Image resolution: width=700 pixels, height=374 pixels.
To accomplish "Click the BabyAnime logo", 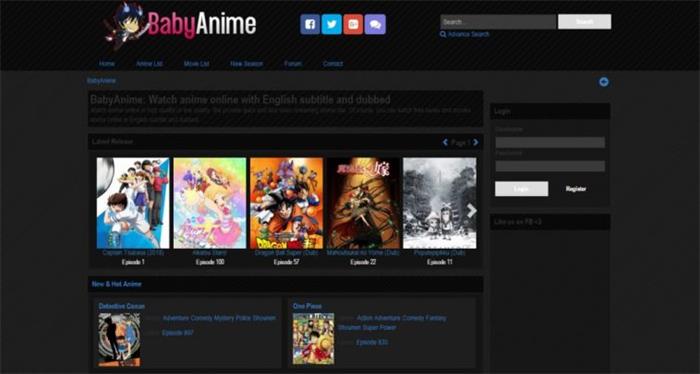I will 180,25.
